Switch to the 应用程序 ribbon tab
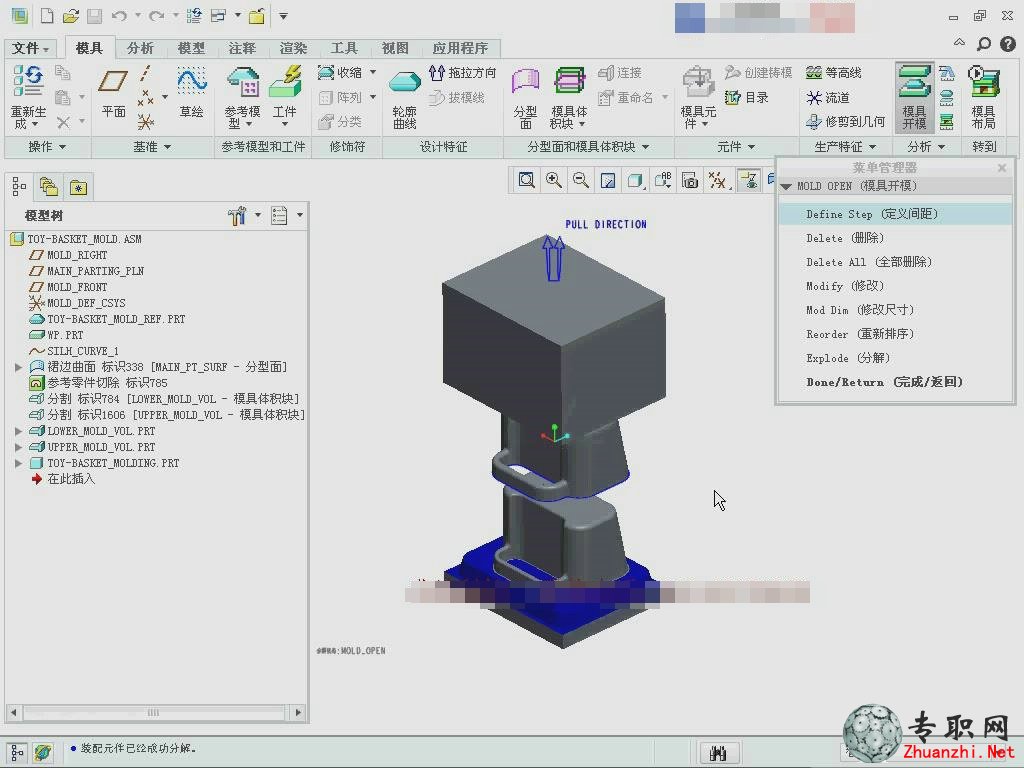The height and width of the screenshot is (768, 1024). point(460,48)
